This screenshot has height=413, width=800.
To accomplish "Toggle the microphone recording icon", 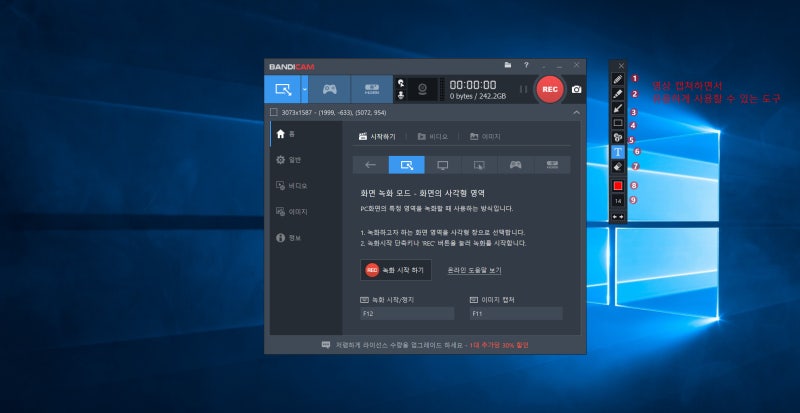I will (401, 95).
